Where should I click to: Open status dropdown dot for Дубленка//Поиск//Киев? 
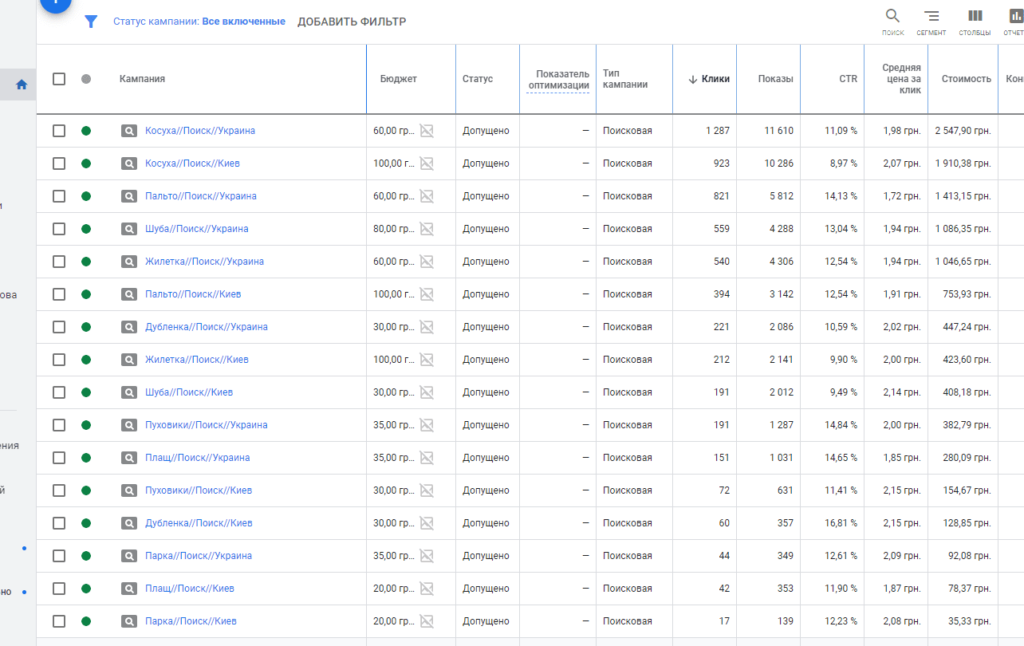coord(86,523)
